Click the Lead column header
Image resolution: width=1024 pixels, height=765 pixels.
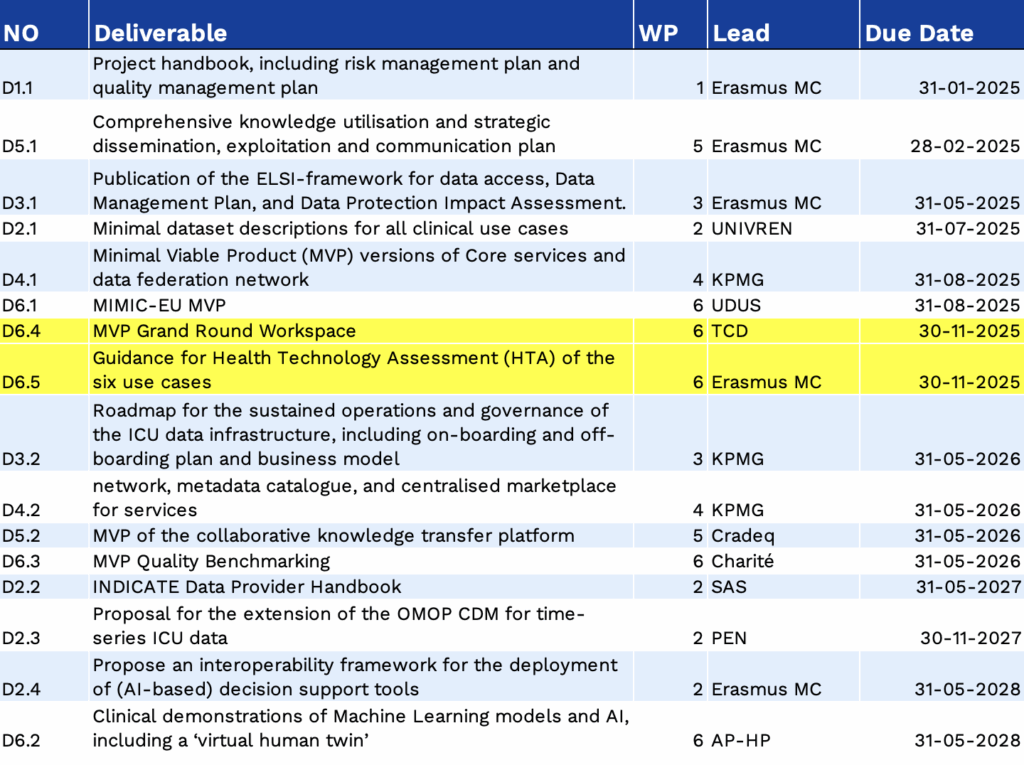point(741,33)
